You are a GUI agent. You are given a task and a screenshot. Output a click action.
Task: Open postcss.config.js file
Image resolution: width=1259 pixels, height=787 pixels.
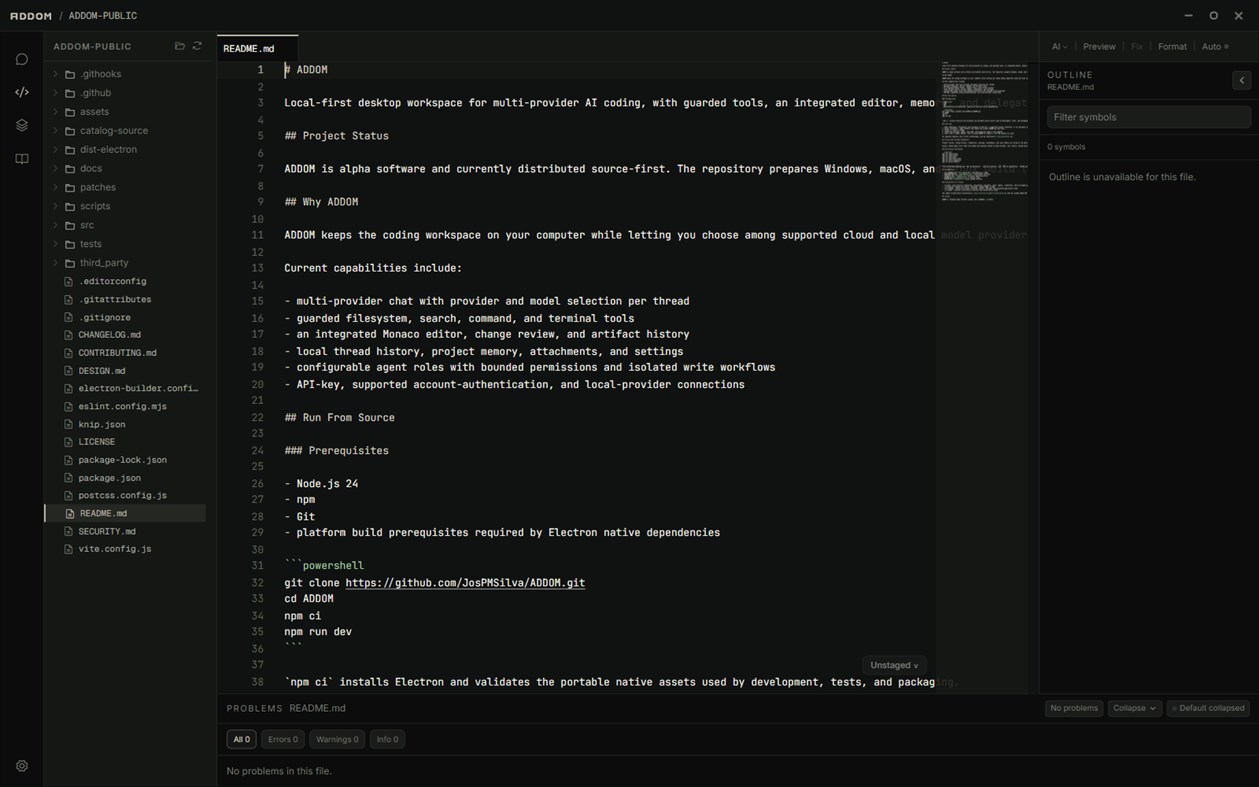point(125,495)
